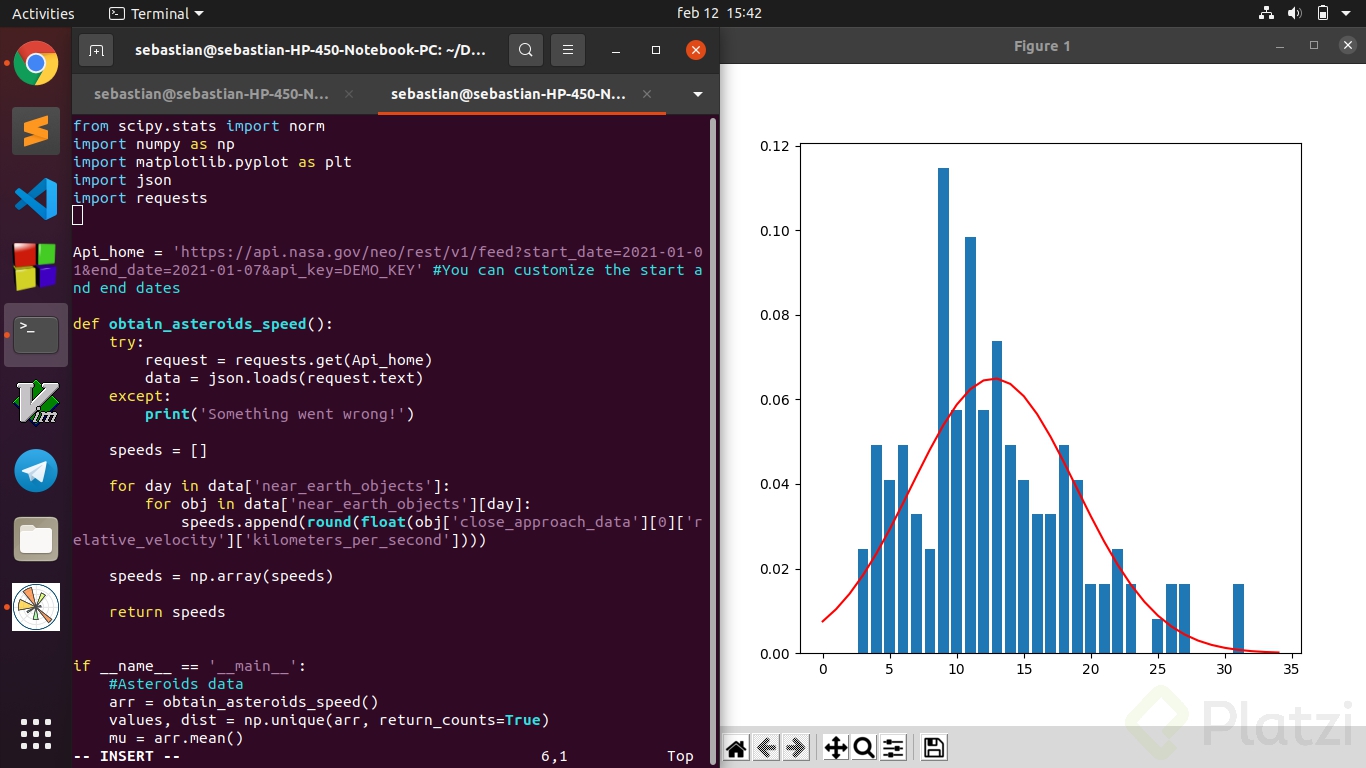This screenshot has height=768, width=1366.
Task: Click the '#Asteroids data' comment
Action: click(x=176, y=684)
